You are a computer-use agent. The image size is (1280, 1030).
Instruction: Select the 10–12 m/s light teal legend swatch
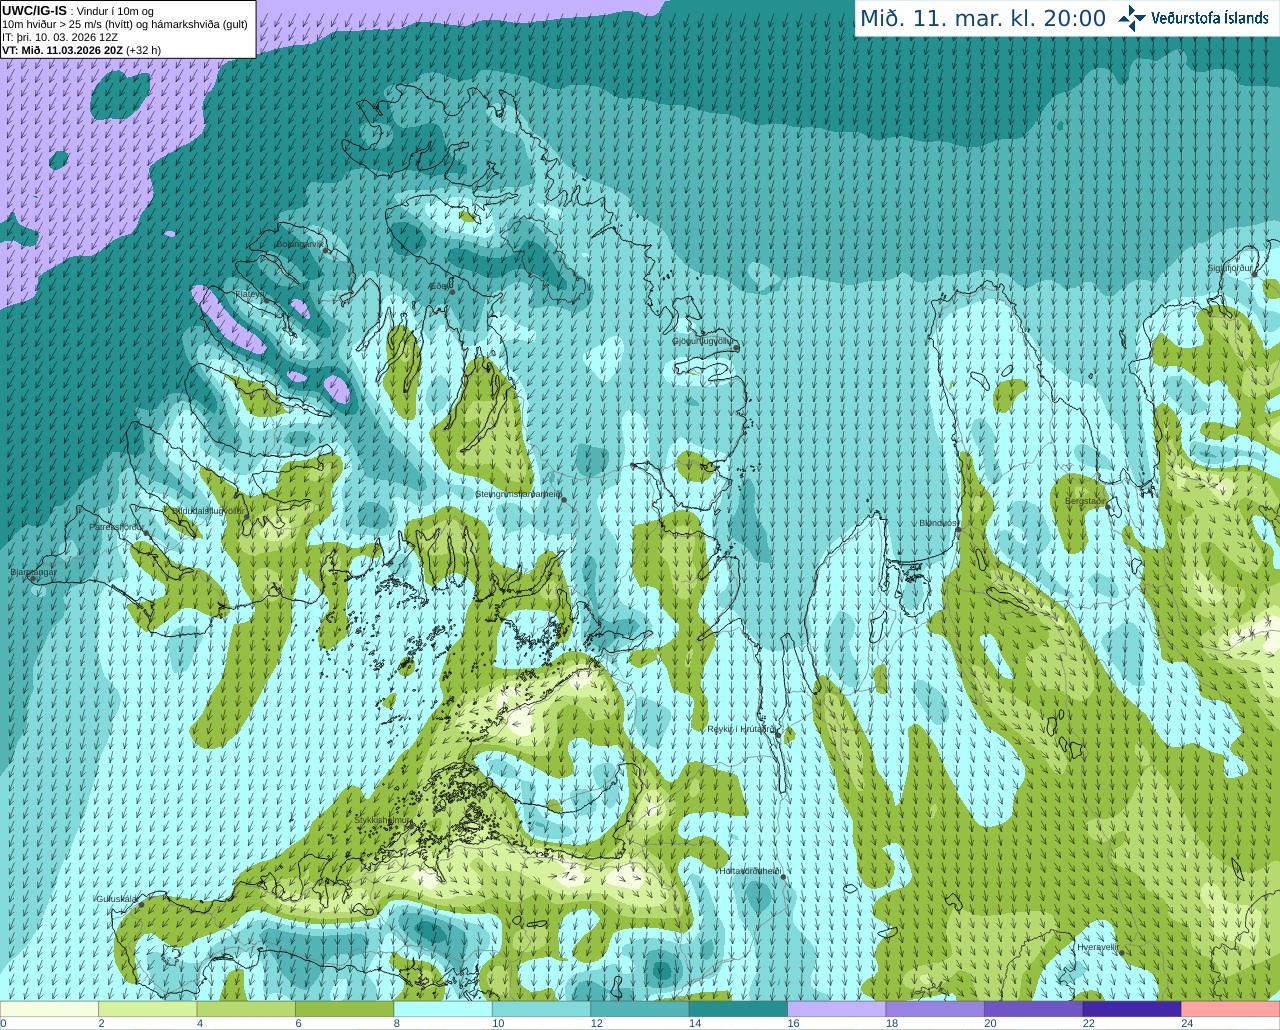541,1009
